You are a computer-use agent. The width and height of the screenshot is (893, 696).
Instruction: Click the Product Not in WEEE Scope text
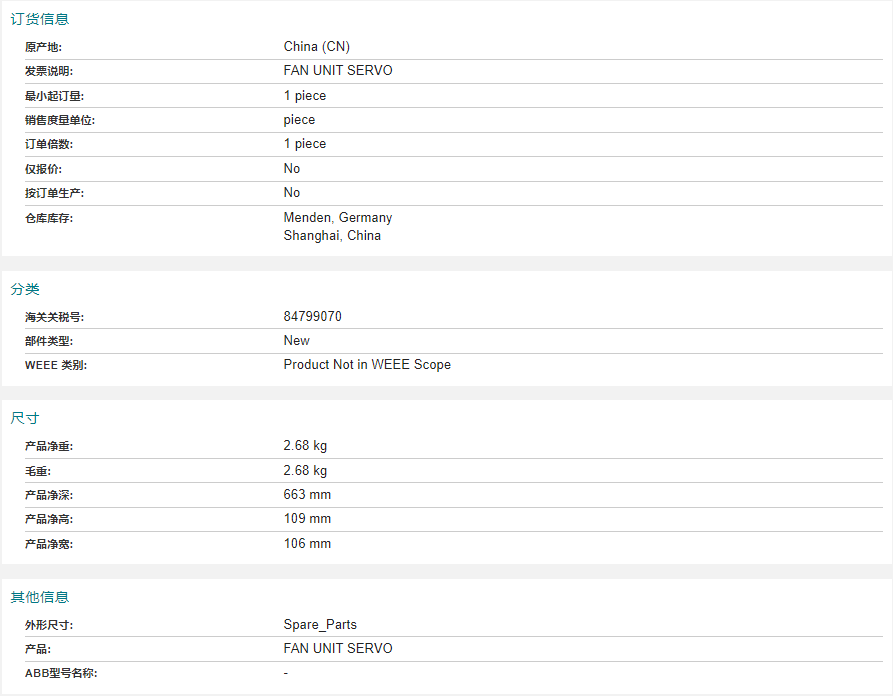pyautogui.click(x=367, y=365)
